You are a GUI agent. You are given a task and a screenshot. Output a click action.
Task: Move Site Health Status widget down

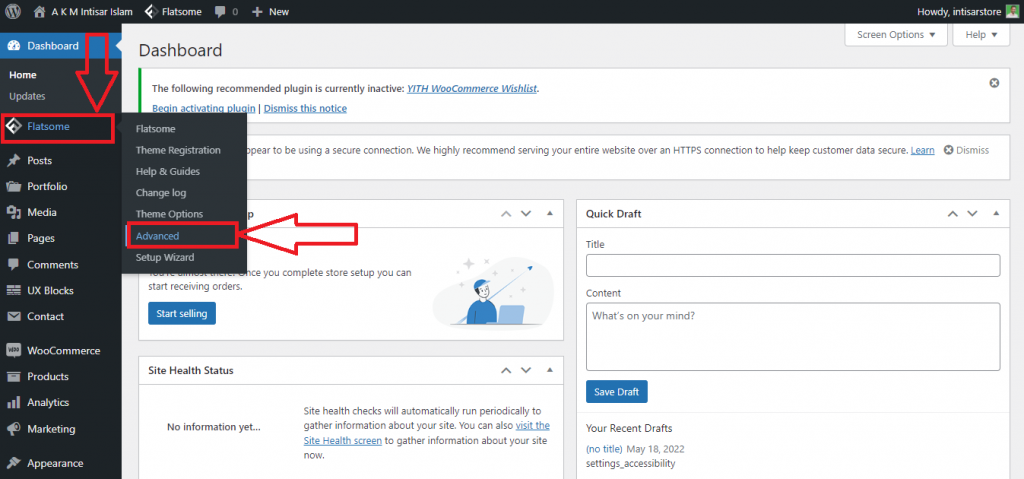click(526, 371)
